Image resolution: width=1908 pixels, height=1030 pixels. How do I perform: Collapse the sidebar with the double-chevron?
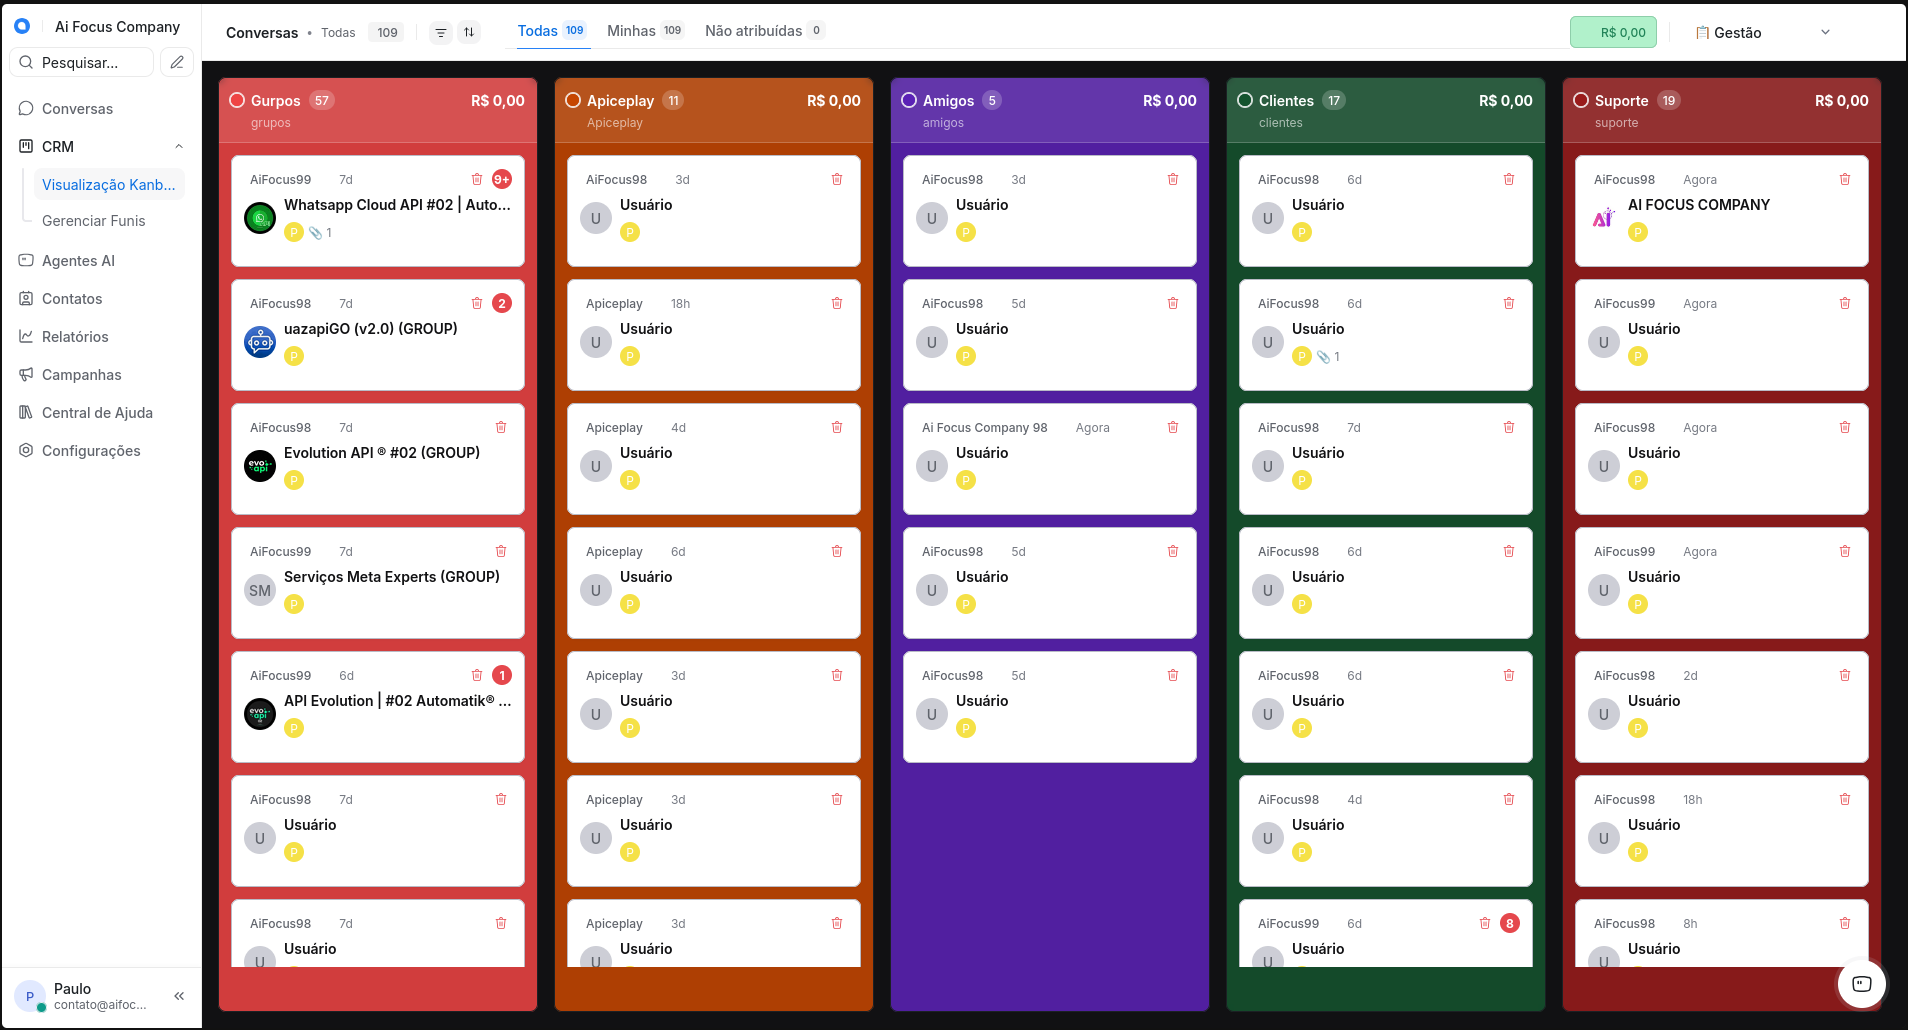tap(180, 996)
